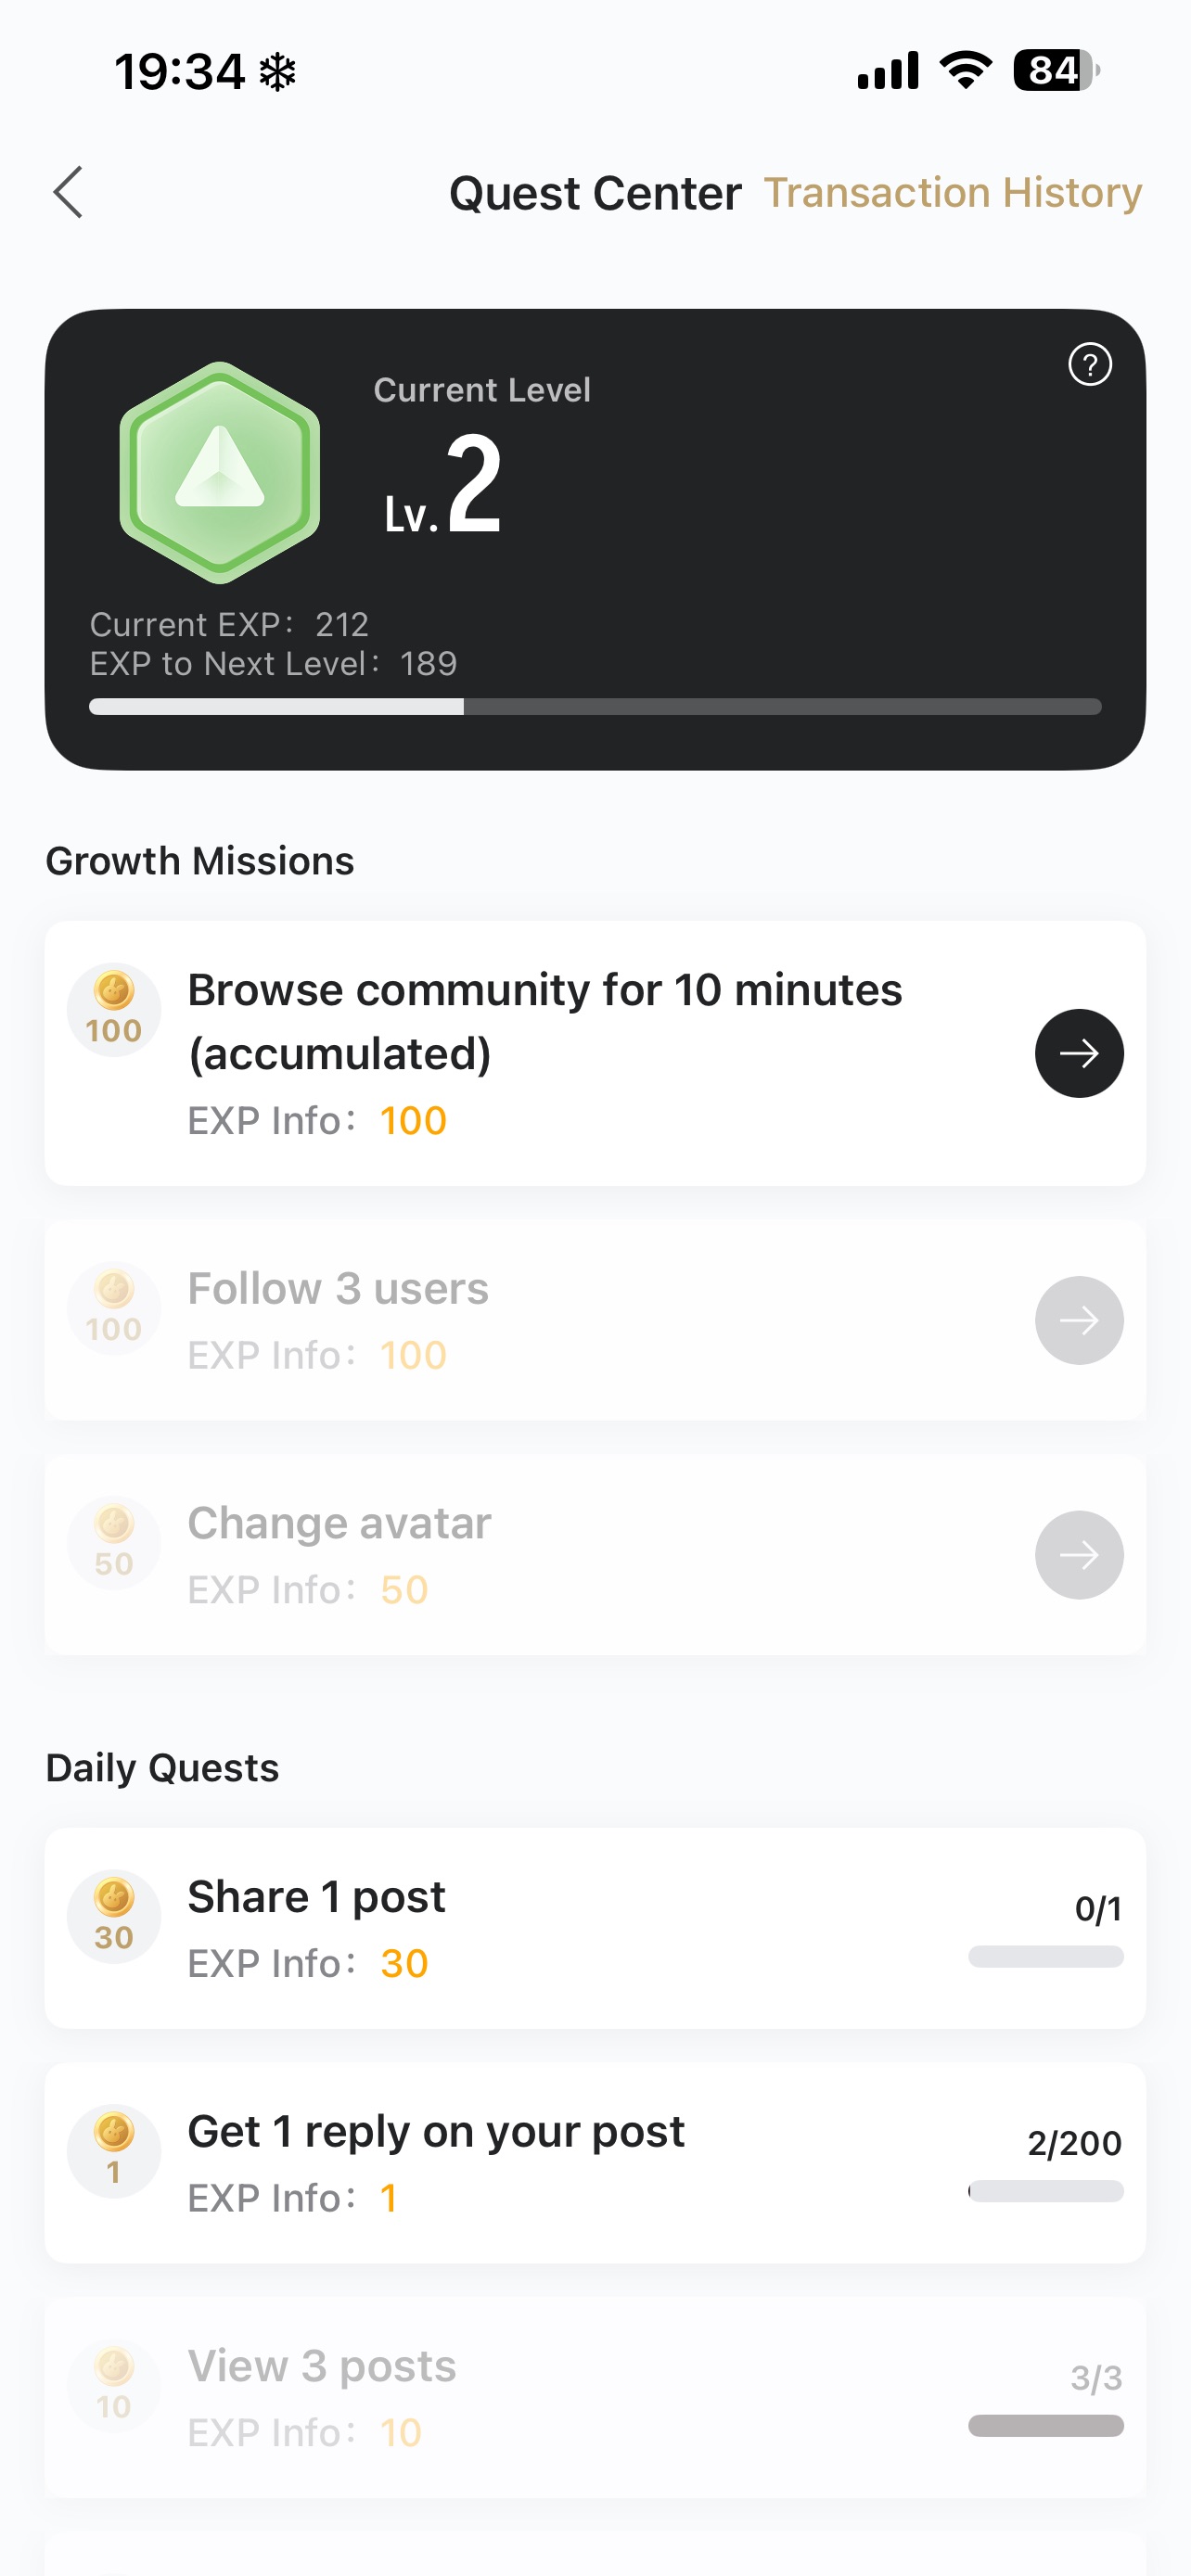This screenshot has height=2576, width=1191.
Task: Tap the Change avatar mission title
Action: (339, 1524)
